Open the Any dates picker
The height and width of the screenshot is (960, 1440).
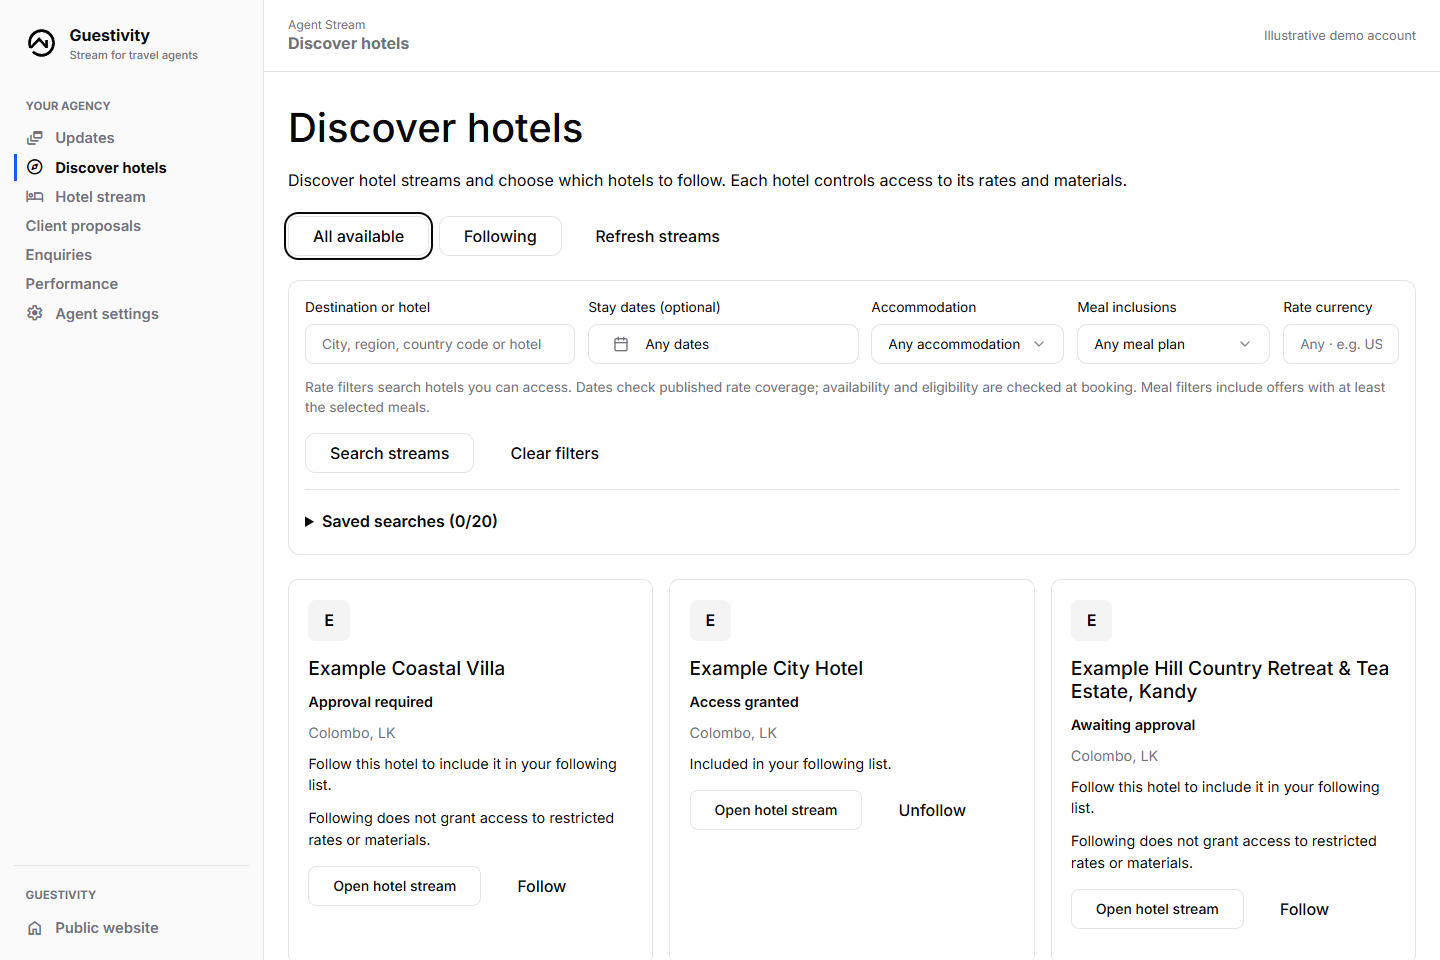coord(723,344)
